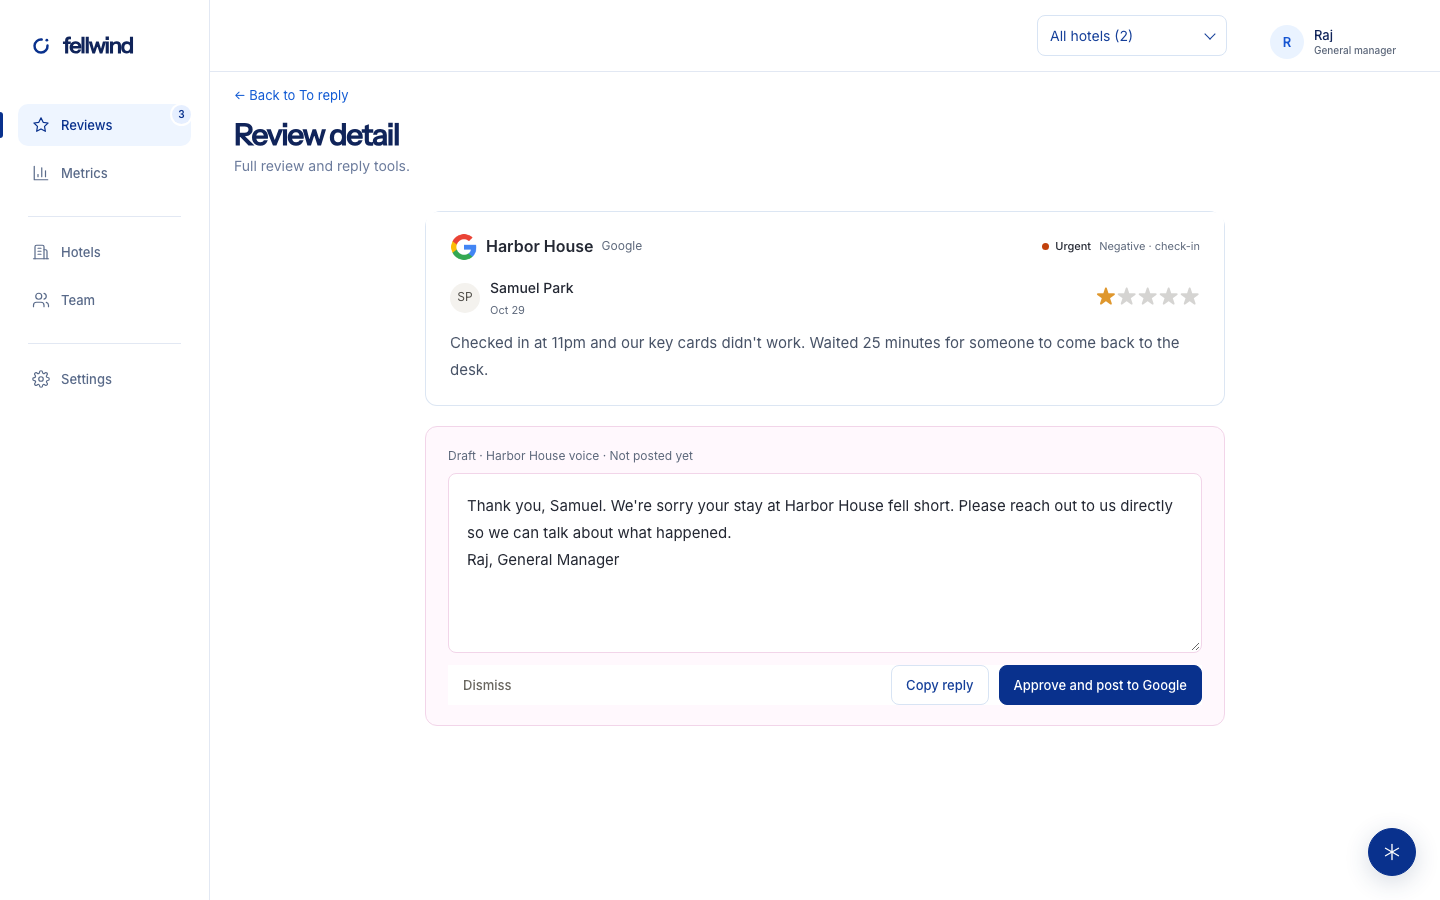Click the one-star rating display
Image resolution: width=1440 pixels, height=900 pixels.
click(1147, 296)
